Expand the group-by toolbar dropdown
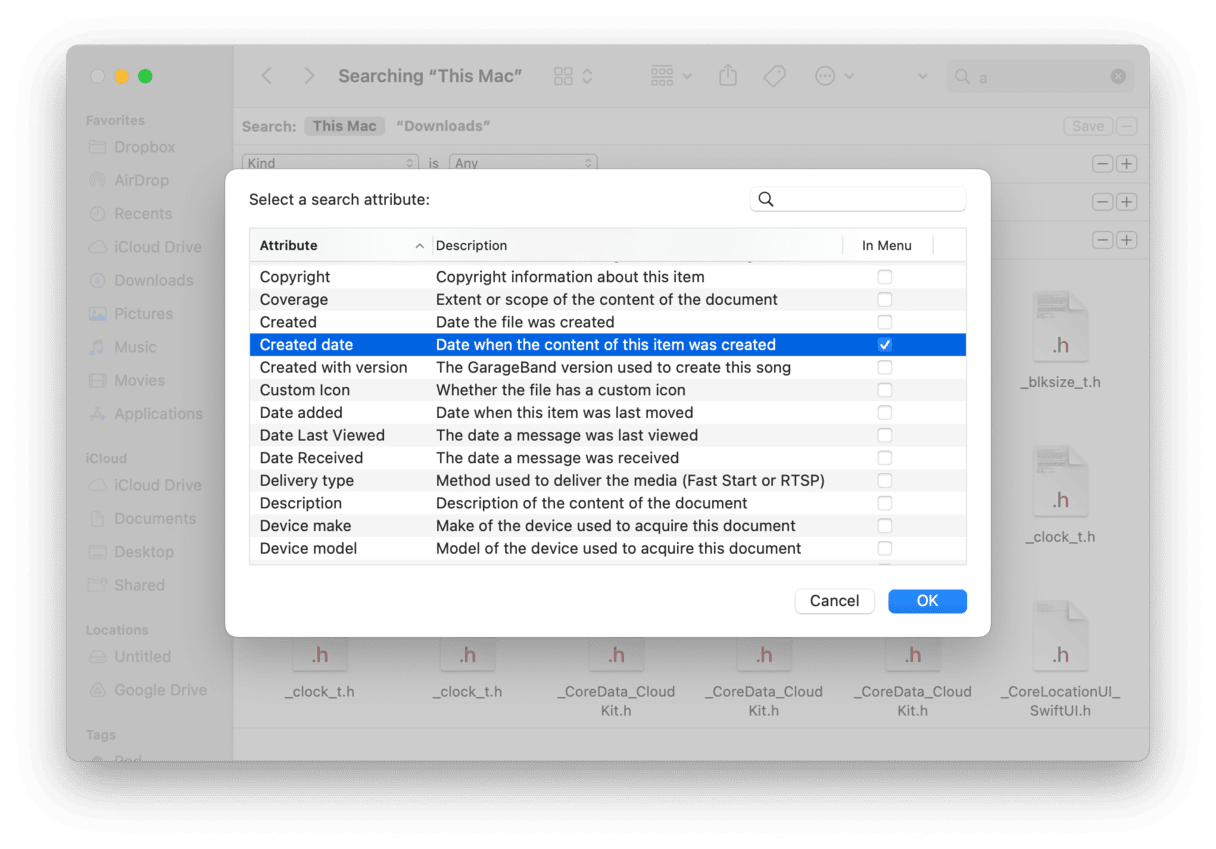This screenshot has height=849, width=1216. click(x=670, y=76)
